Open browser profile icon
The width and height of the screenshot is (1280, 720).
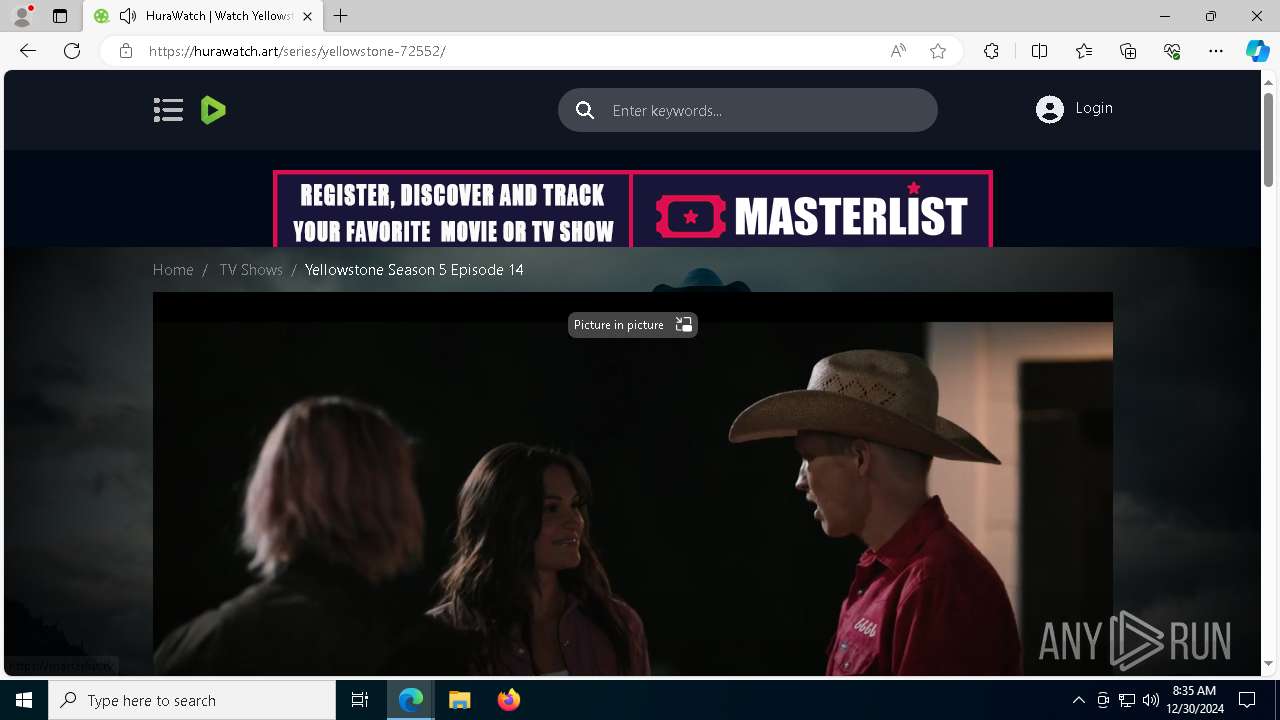tap(22, 16)
